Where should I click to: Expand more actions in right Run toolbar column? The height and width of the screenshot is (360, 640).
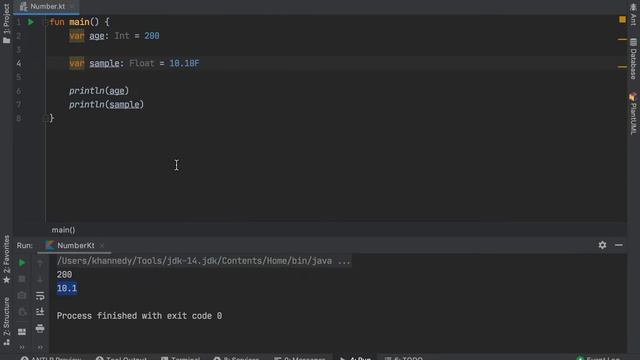pyautogui.click(x=40, y=347)
